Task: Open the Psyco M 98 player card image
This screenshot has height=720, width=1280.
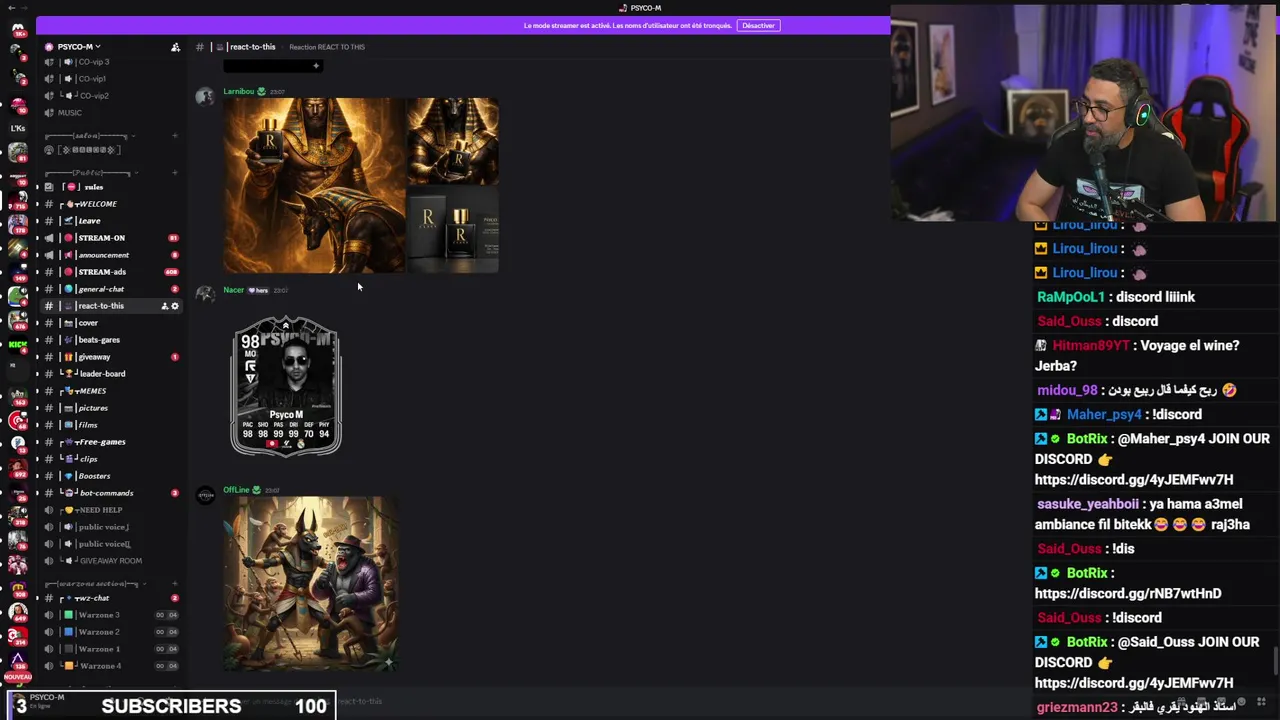Action: tap(286, 386)
